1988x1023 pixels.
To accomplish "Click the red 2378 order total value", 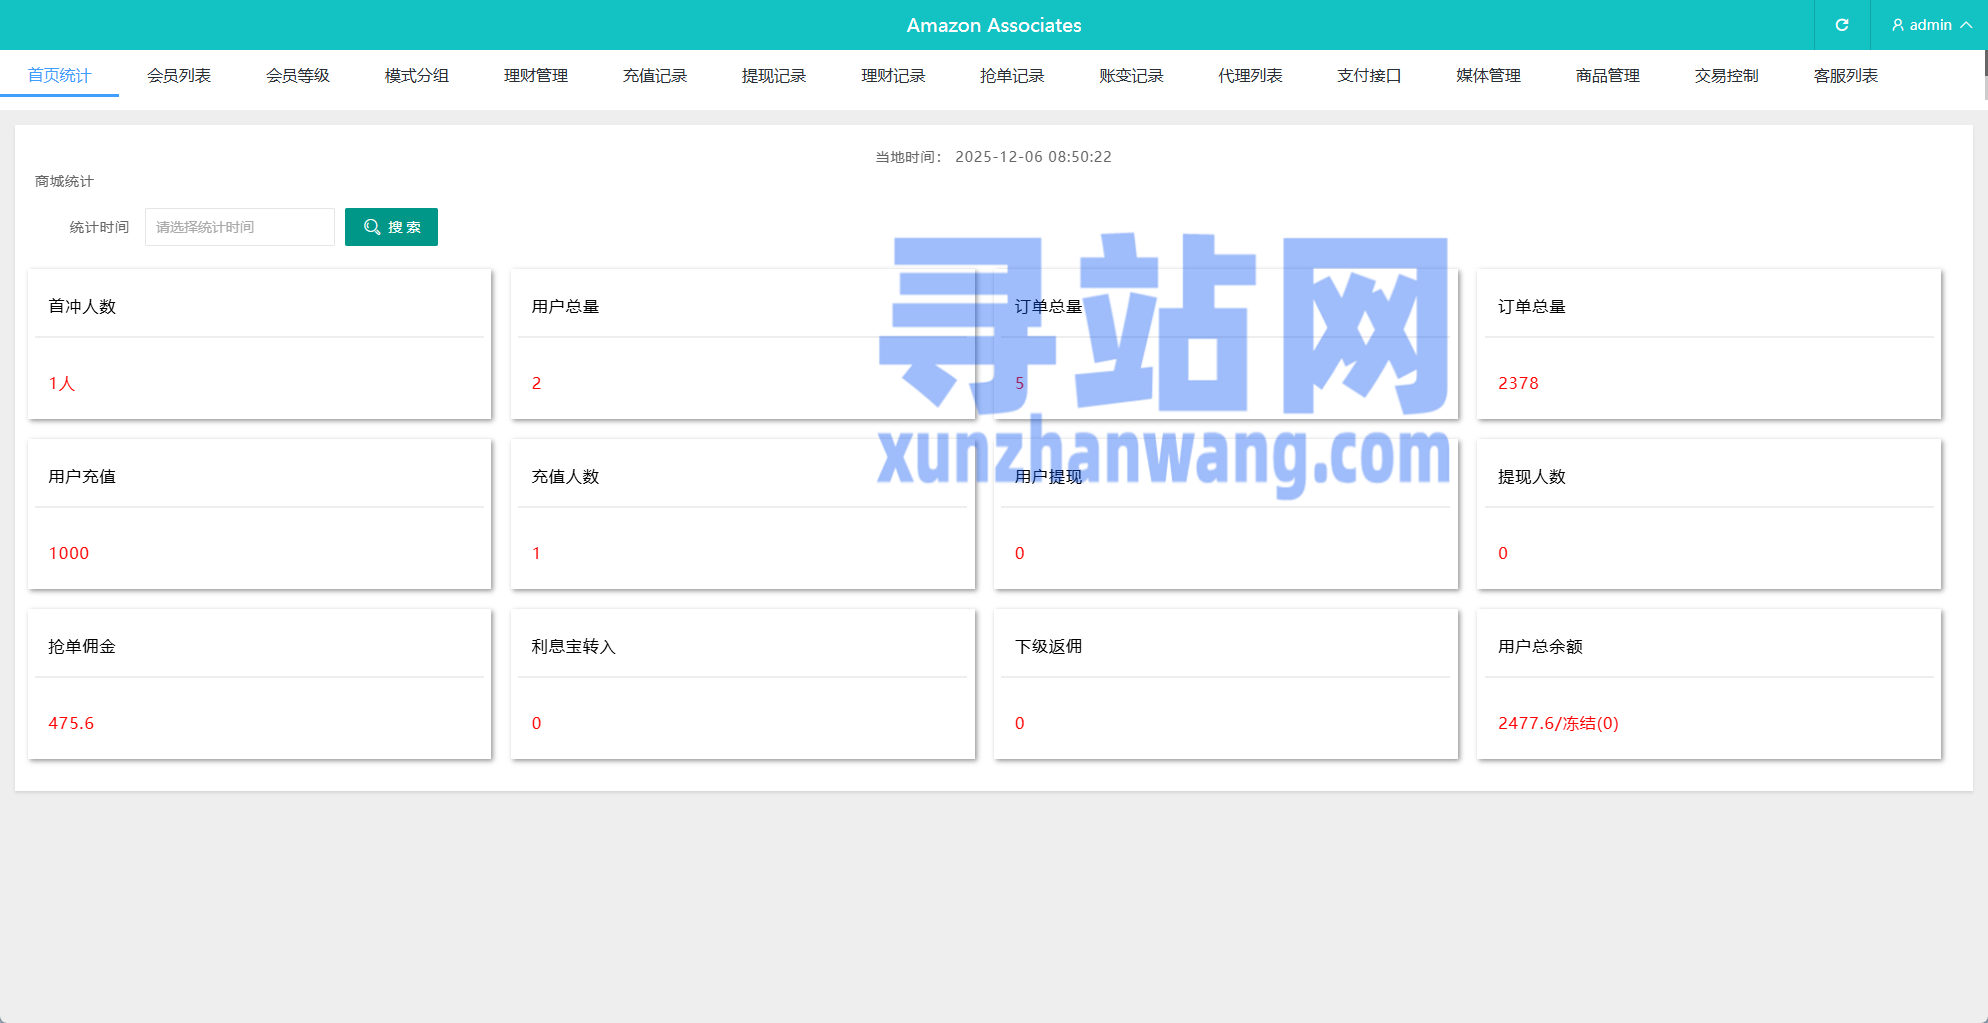I will [1518, 382].
